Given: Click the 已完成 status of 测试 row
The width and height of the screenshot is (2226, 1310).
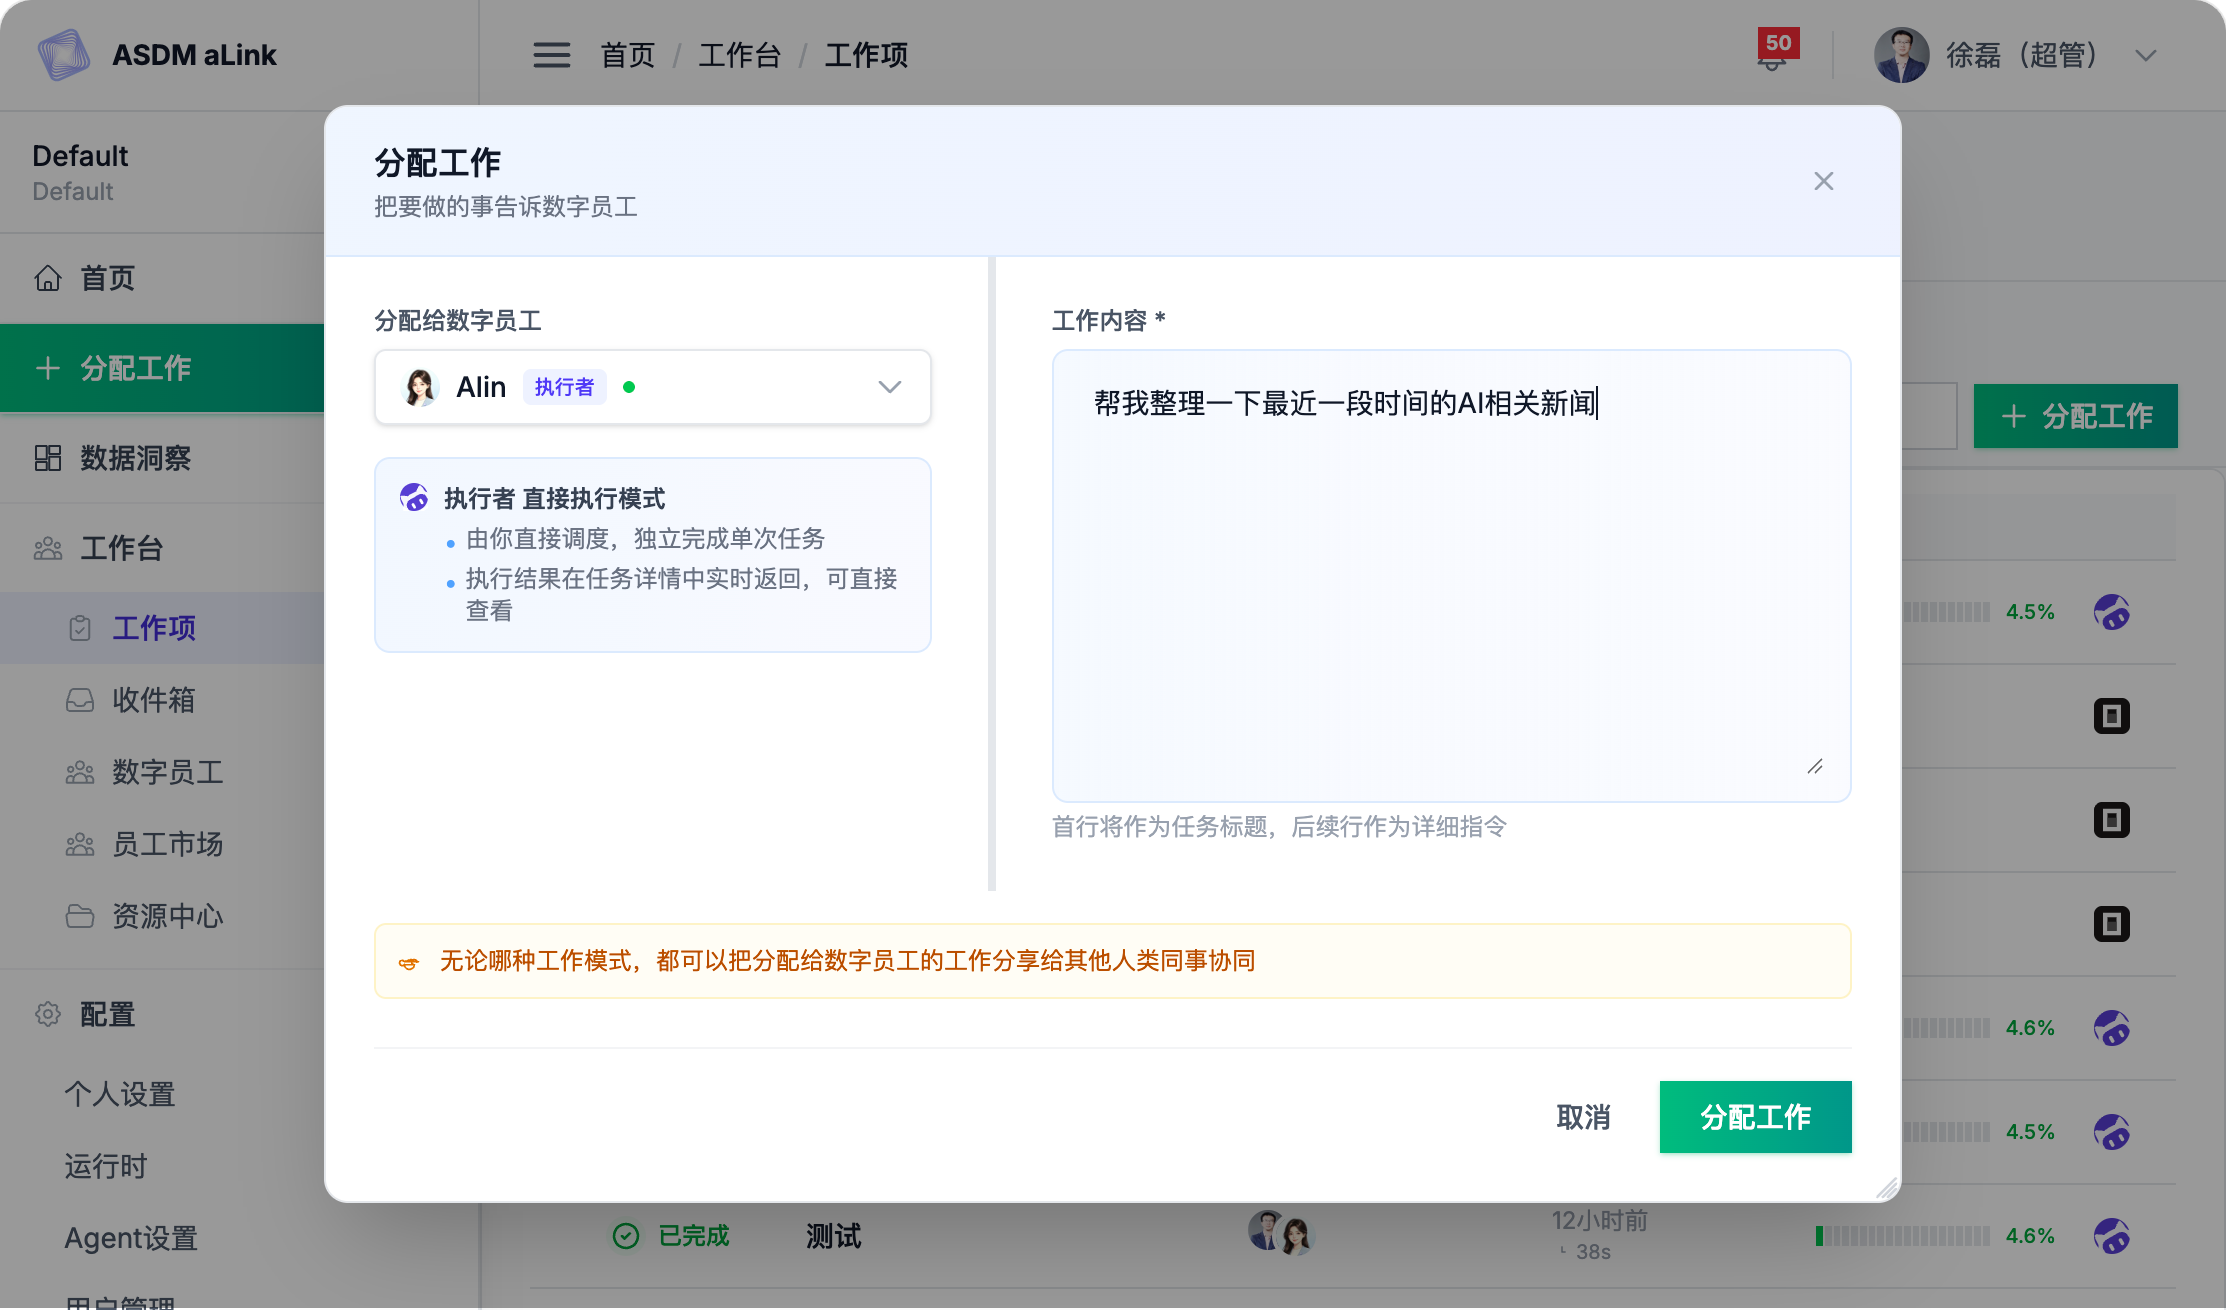Looking at the screenshot, I should coord(671,1236).
